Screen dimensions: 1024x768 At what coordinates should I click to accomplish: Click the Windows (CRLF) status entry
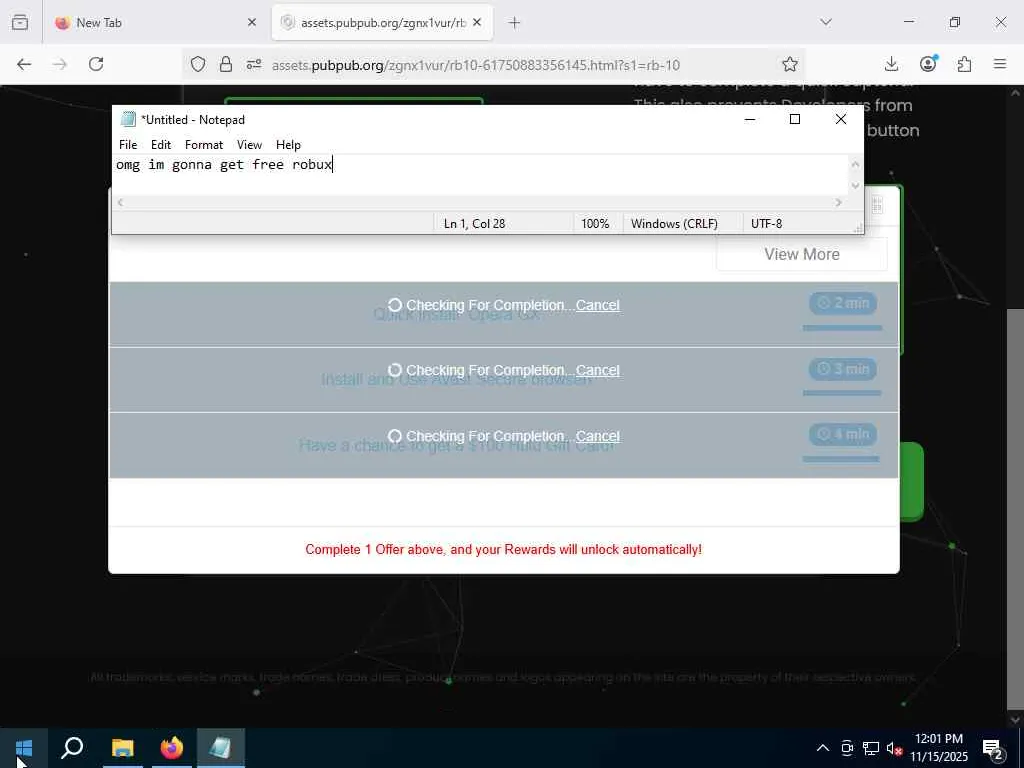click(674, 223)
